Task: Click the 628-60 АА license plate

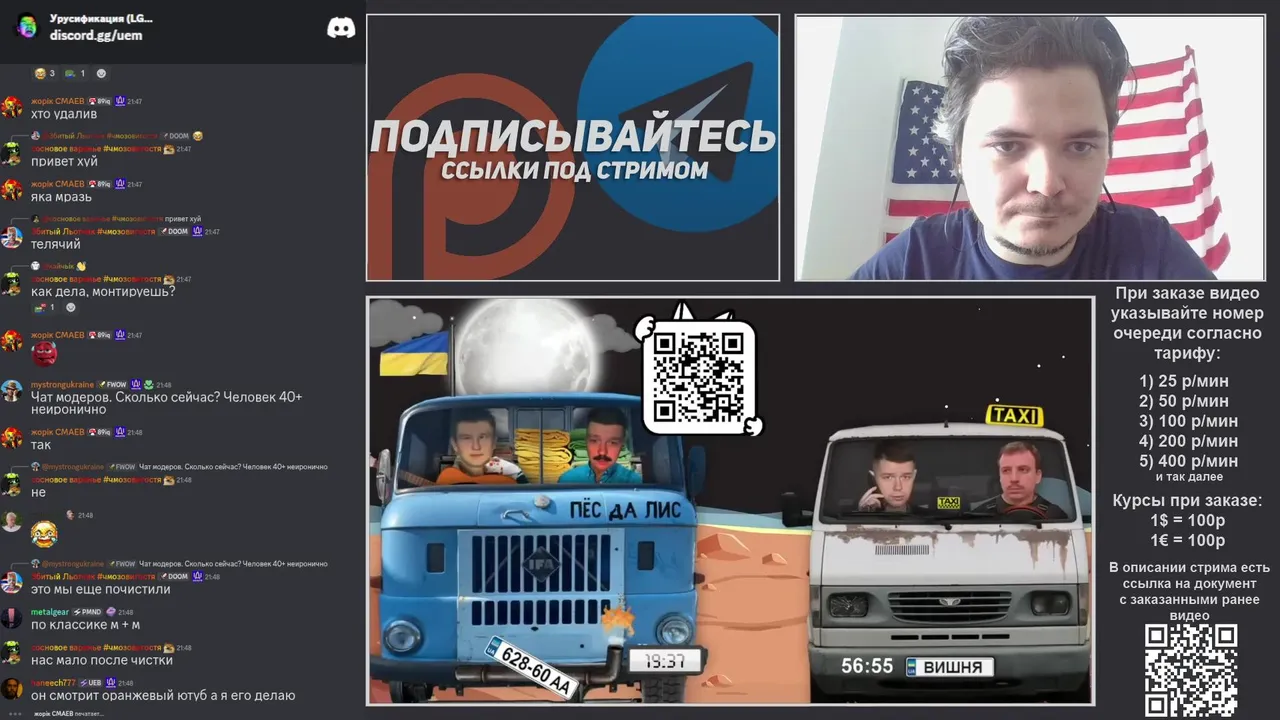Action: tap(530, 667)
